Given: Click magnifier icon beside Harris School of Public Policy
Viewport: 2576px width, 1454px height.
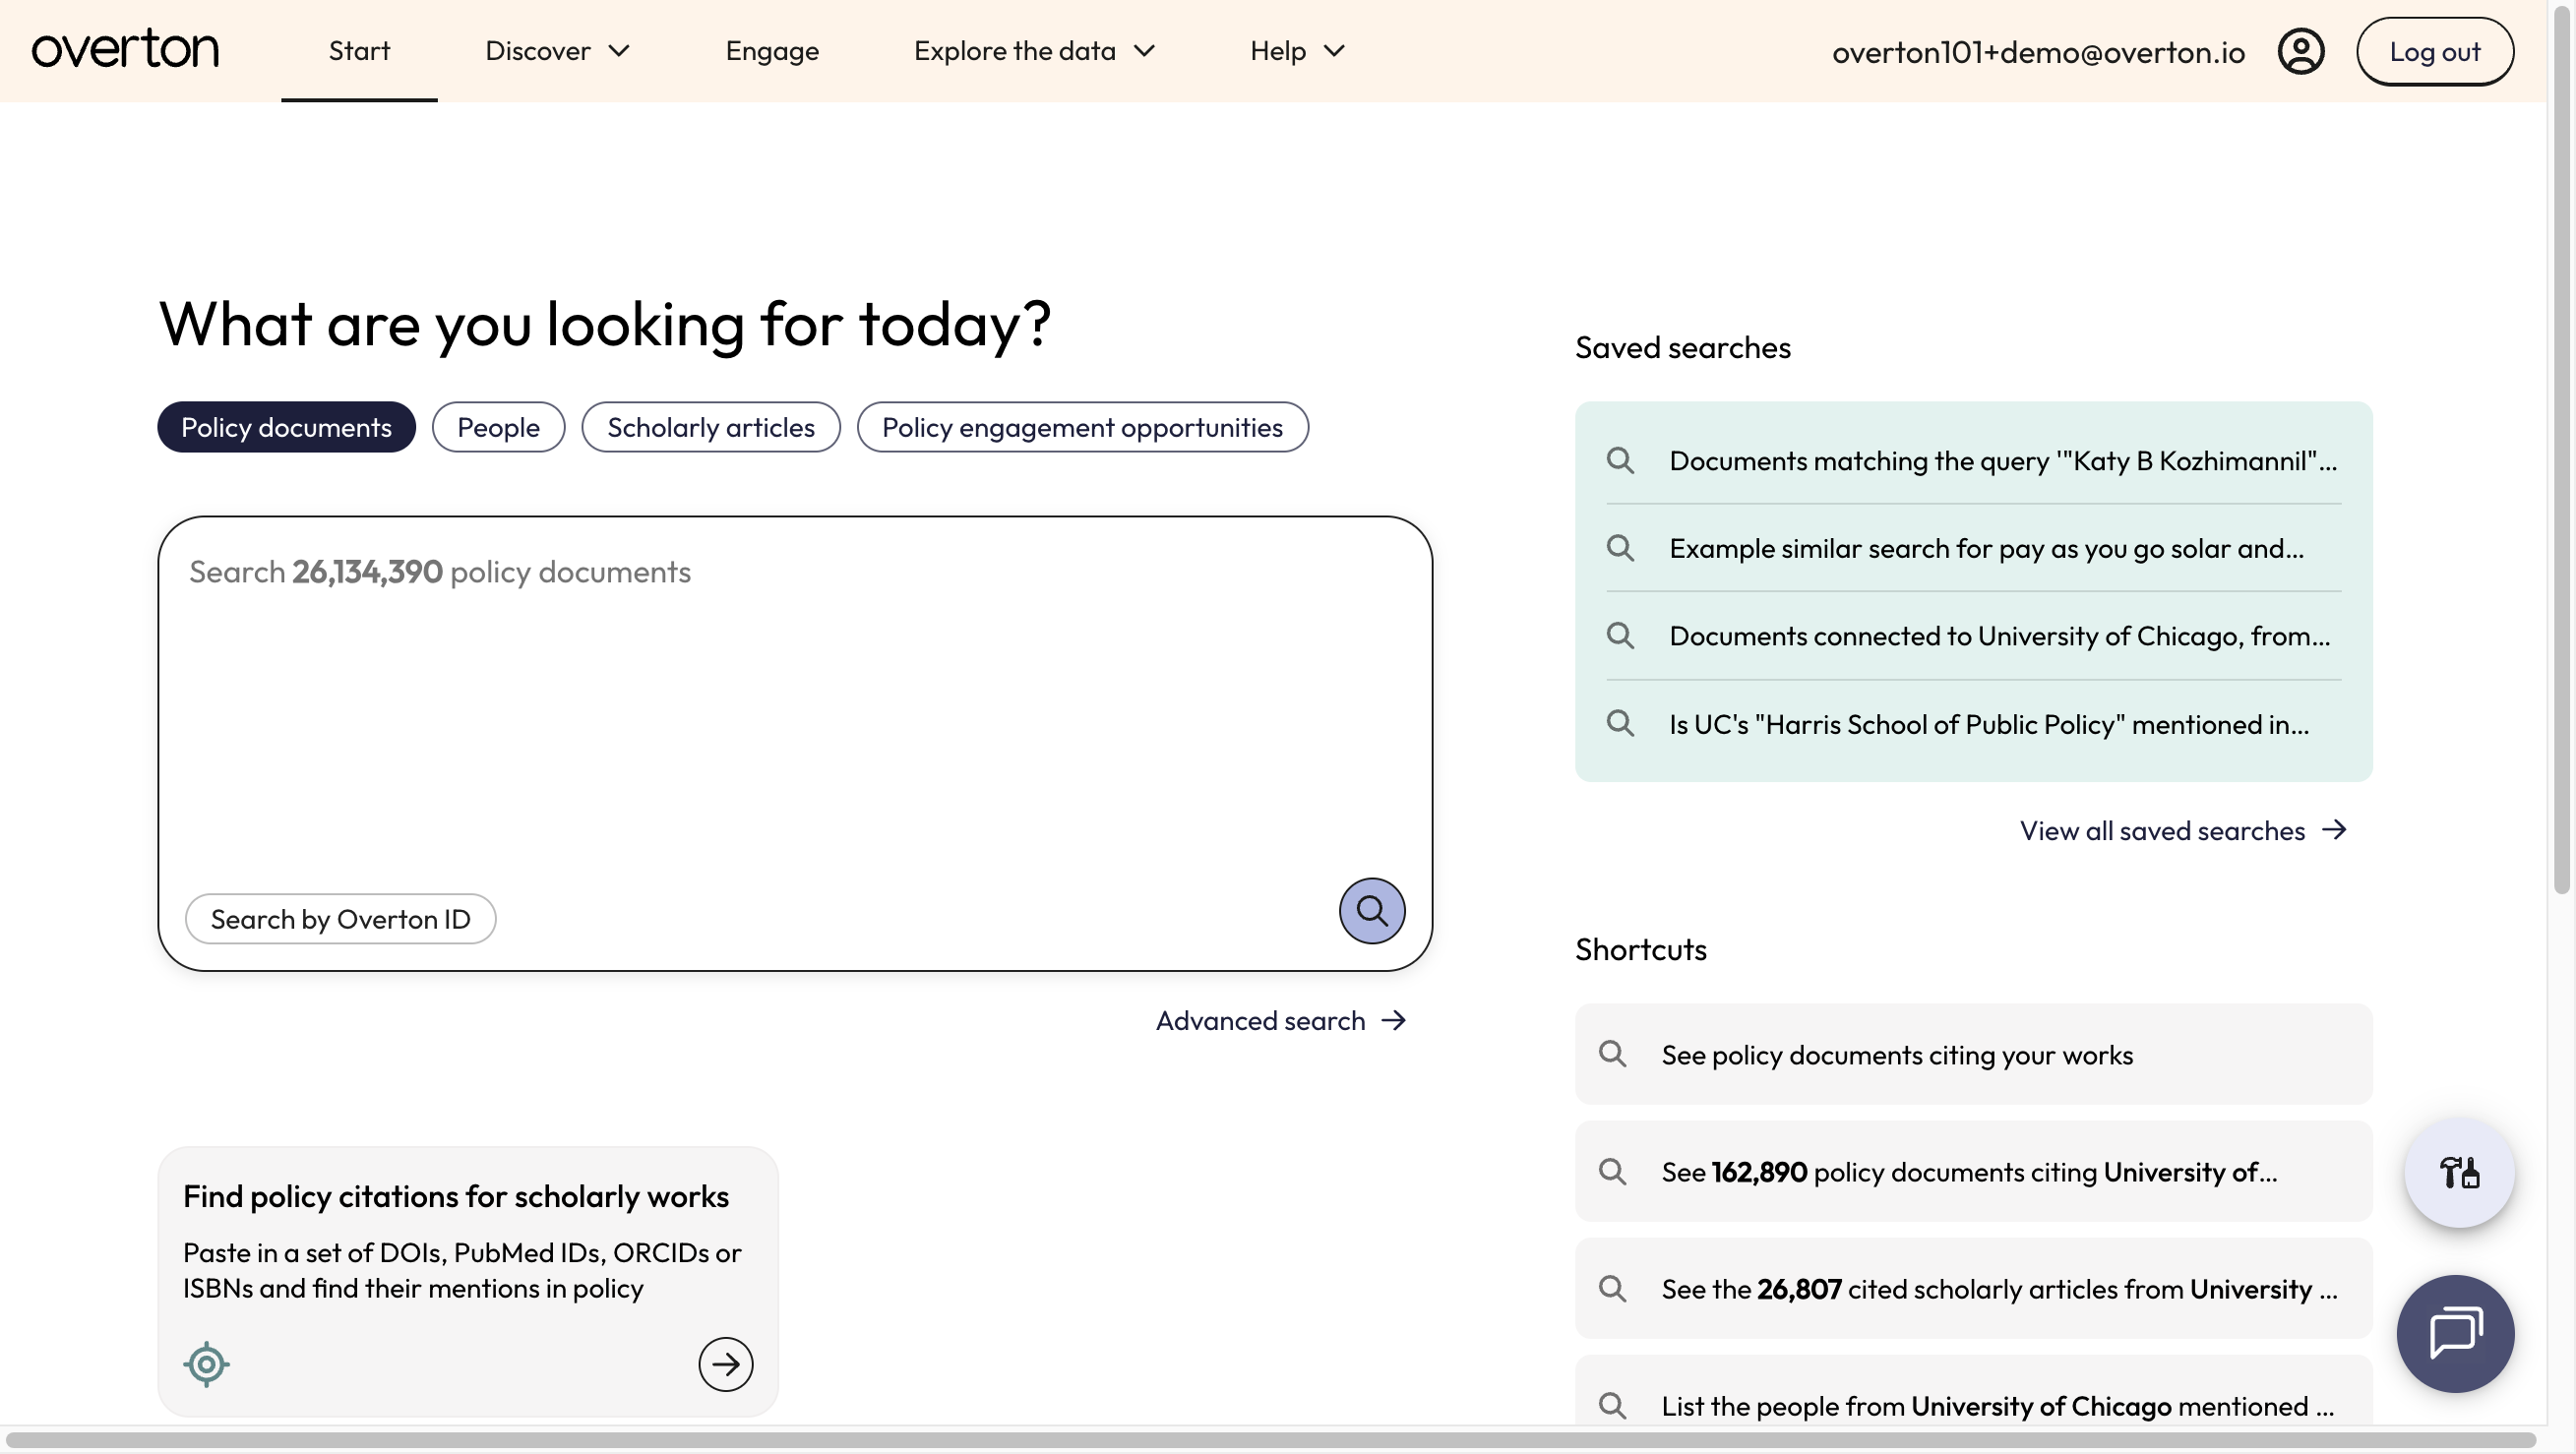Looking at the screenshot, I should pyautogui.click(x=1620, y=723).
